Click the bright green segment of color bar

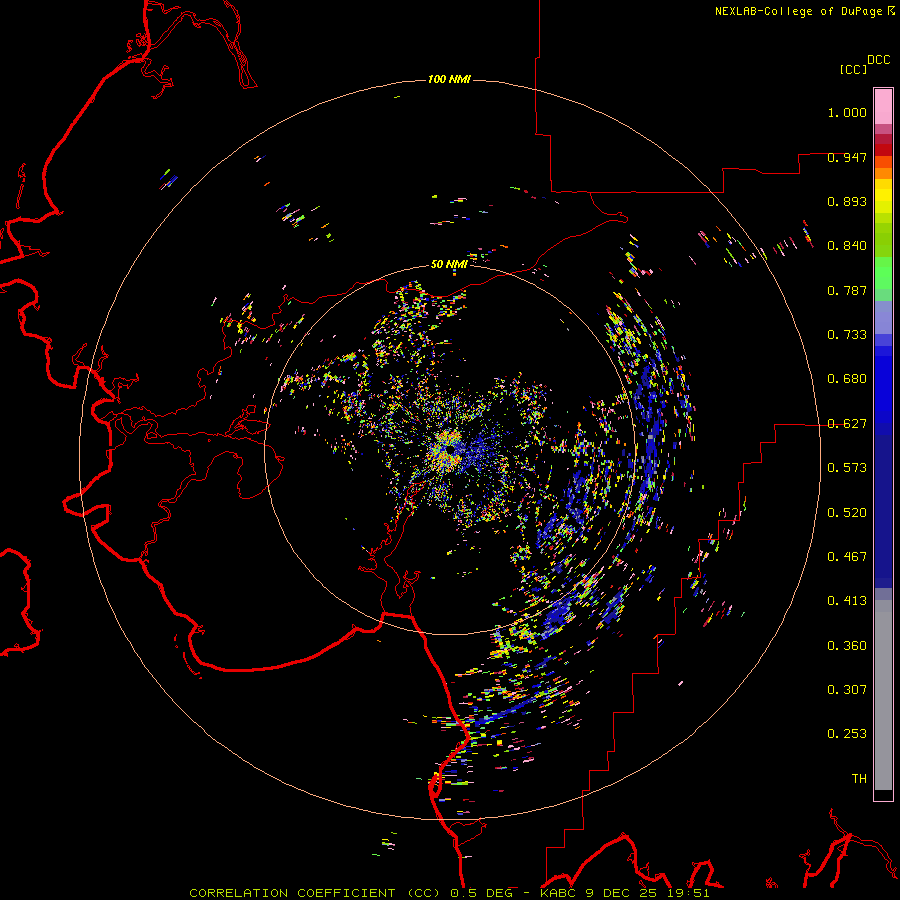coord(883,273)
